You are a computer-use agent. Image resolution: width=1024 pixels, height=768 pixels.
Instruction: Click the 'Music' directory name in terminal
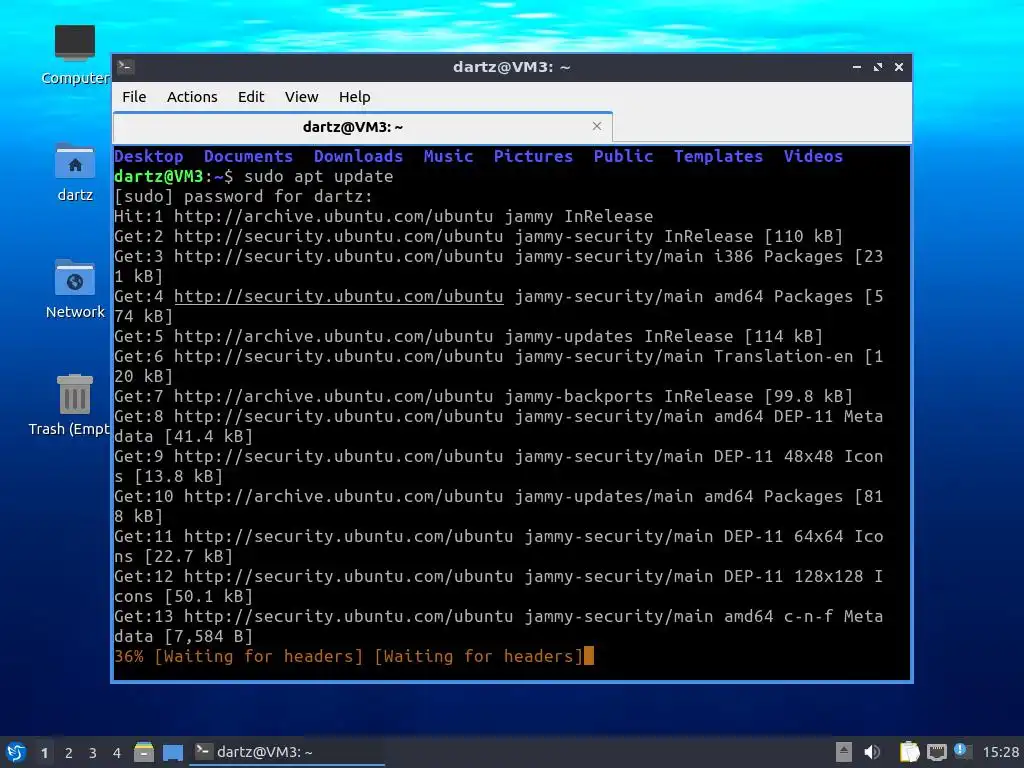(448, 156)
